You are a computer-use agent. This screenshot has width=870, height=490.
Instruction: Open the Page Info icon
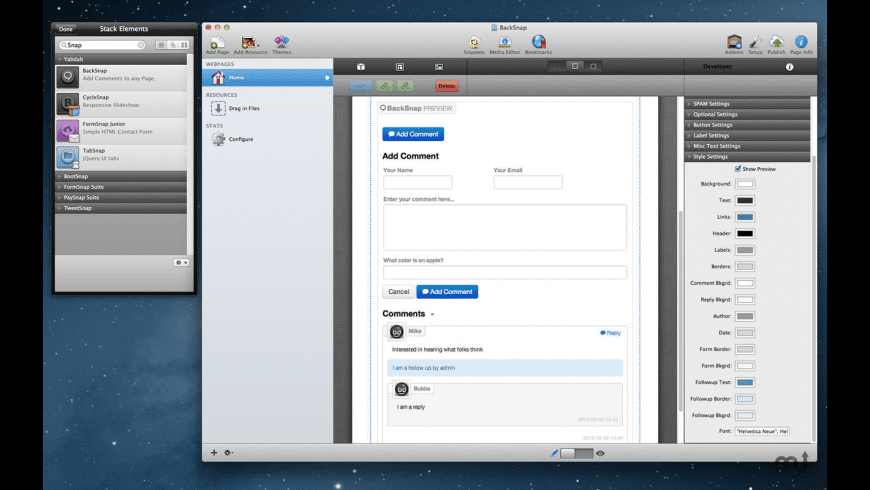pos(801,42)
